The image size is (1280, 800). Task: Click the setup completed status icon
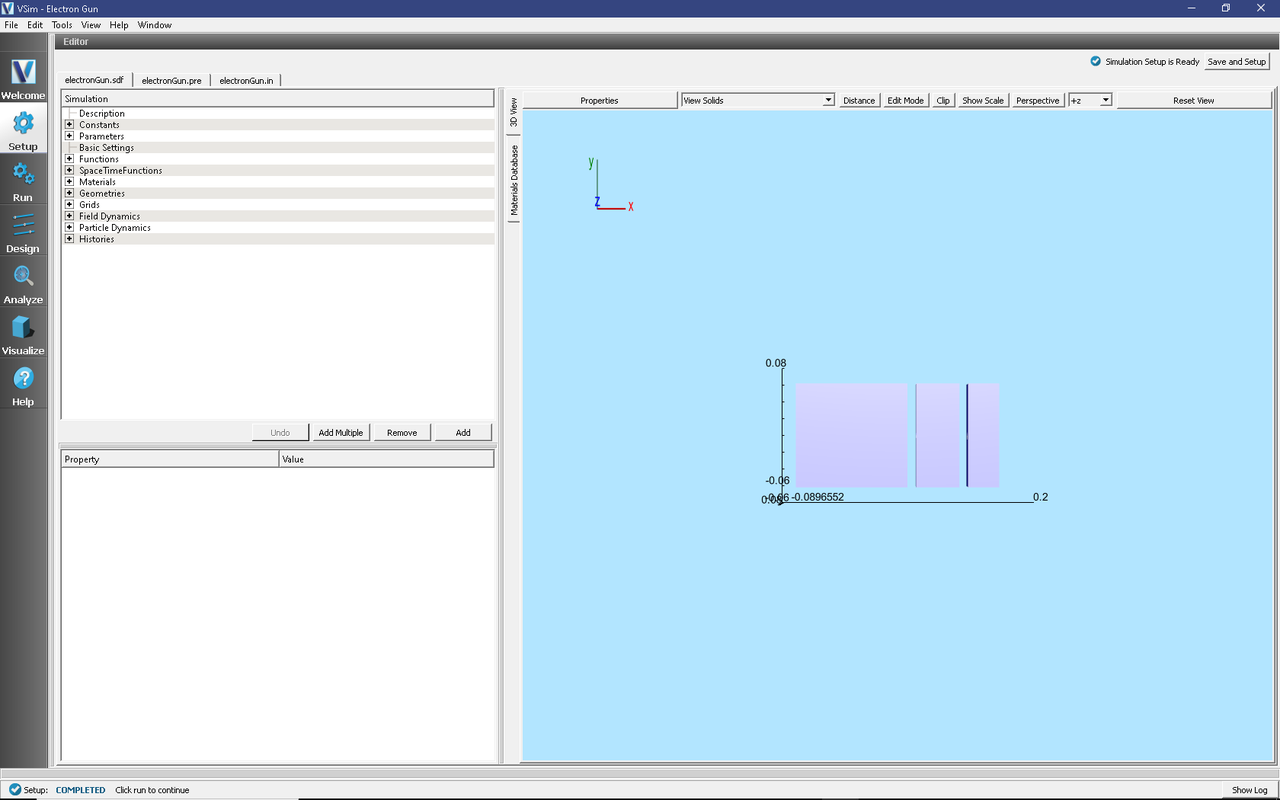click(x=14, y=790)
